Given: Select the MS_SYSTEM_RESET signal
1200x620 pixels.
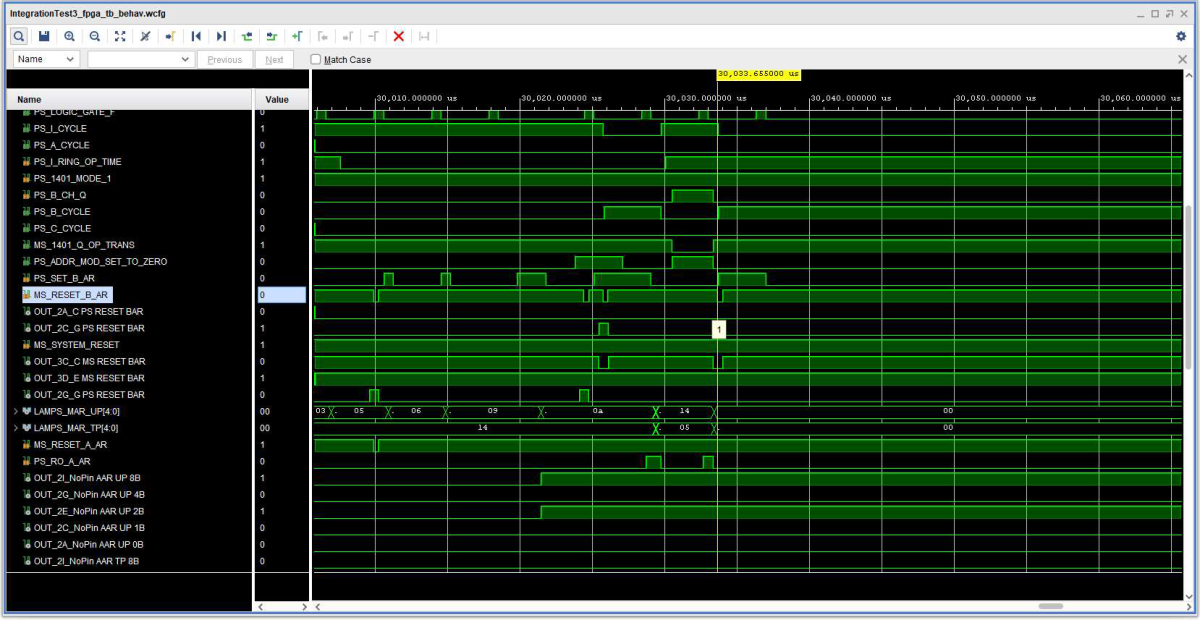Looking at the screenshot, I should click(x=76, y=345).
